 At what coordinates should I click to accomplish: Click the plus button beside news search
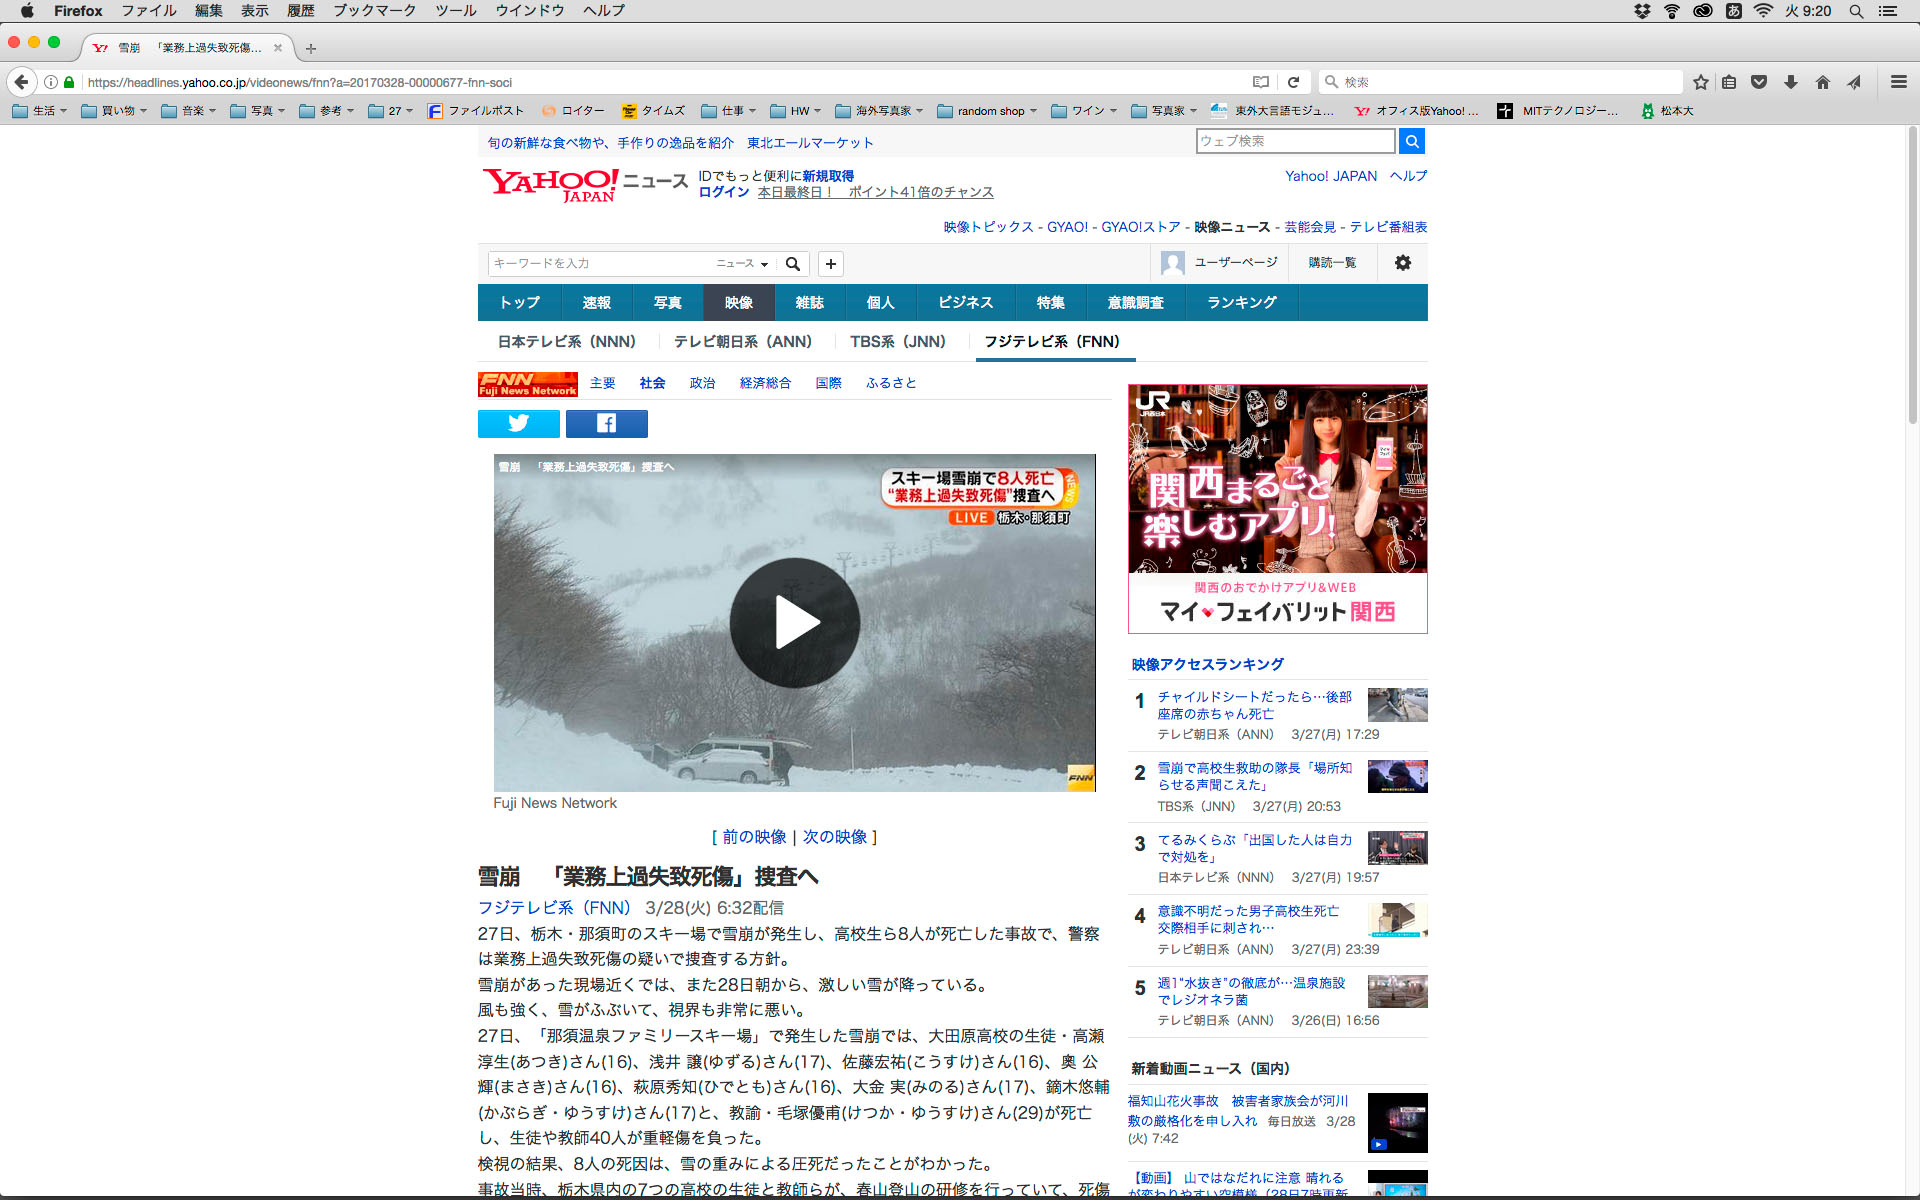point(830,264)
